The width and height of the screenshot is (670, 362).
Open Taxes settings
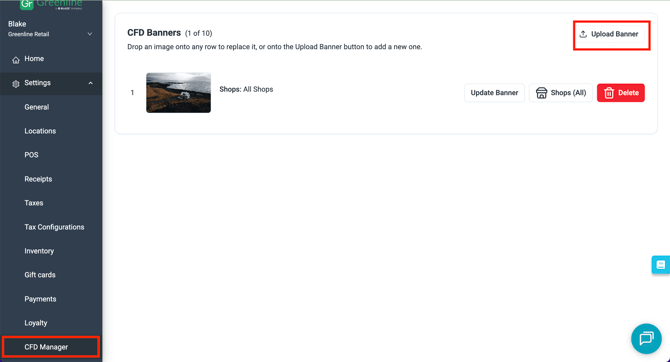pyautogui.click(x=34, y=203)
